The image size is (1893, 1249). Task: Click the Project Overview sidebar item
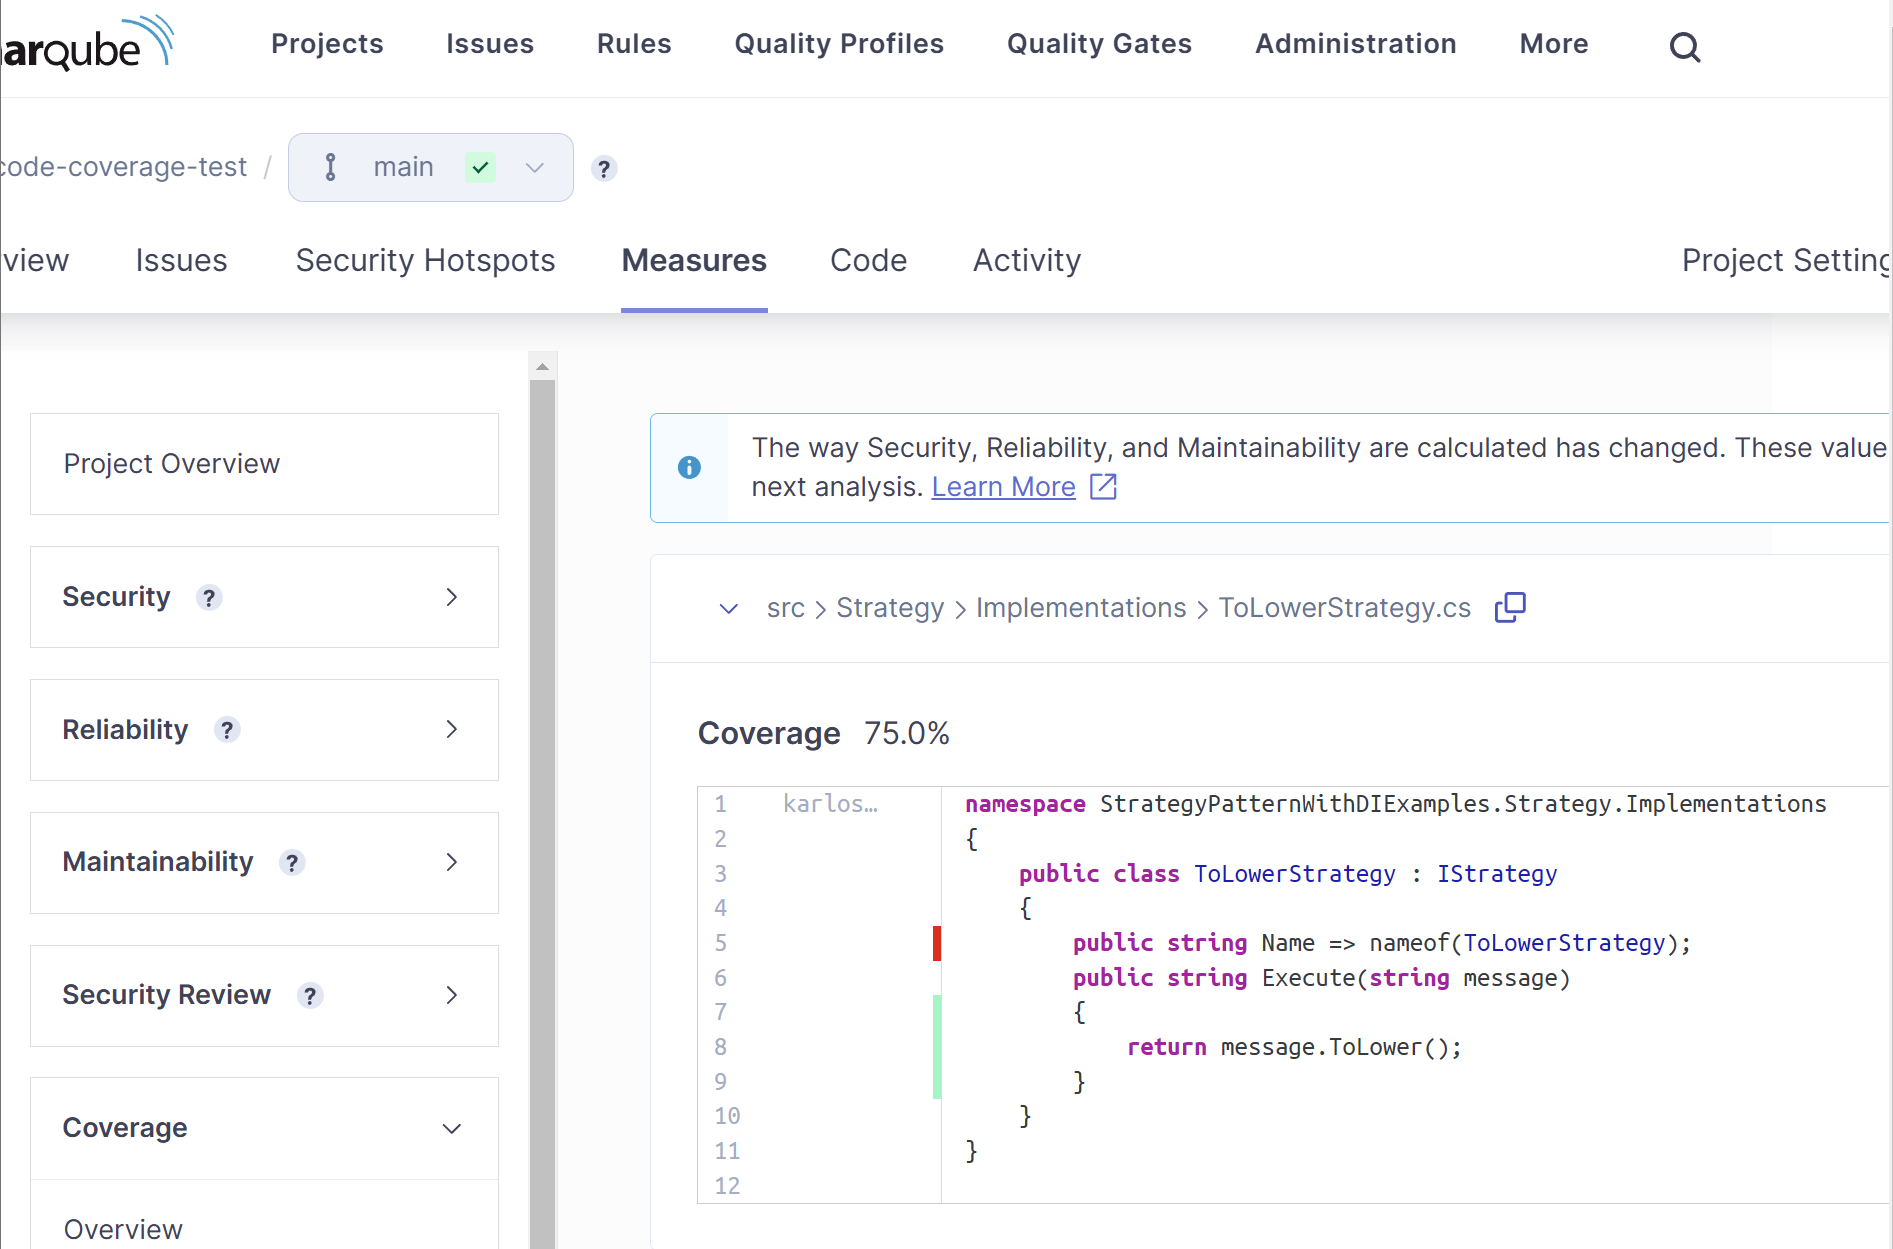(171, 464)
